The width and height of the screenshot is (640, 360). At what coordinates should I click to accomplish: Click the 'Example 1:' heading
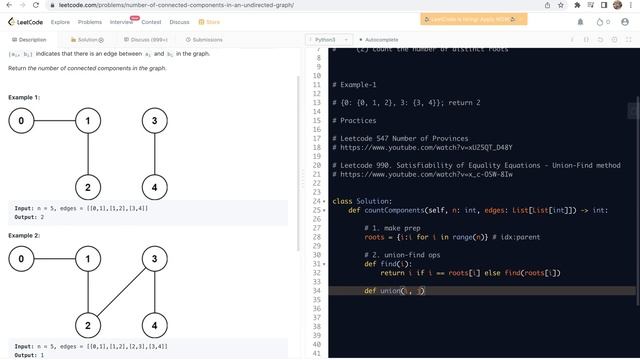[24, 97]
